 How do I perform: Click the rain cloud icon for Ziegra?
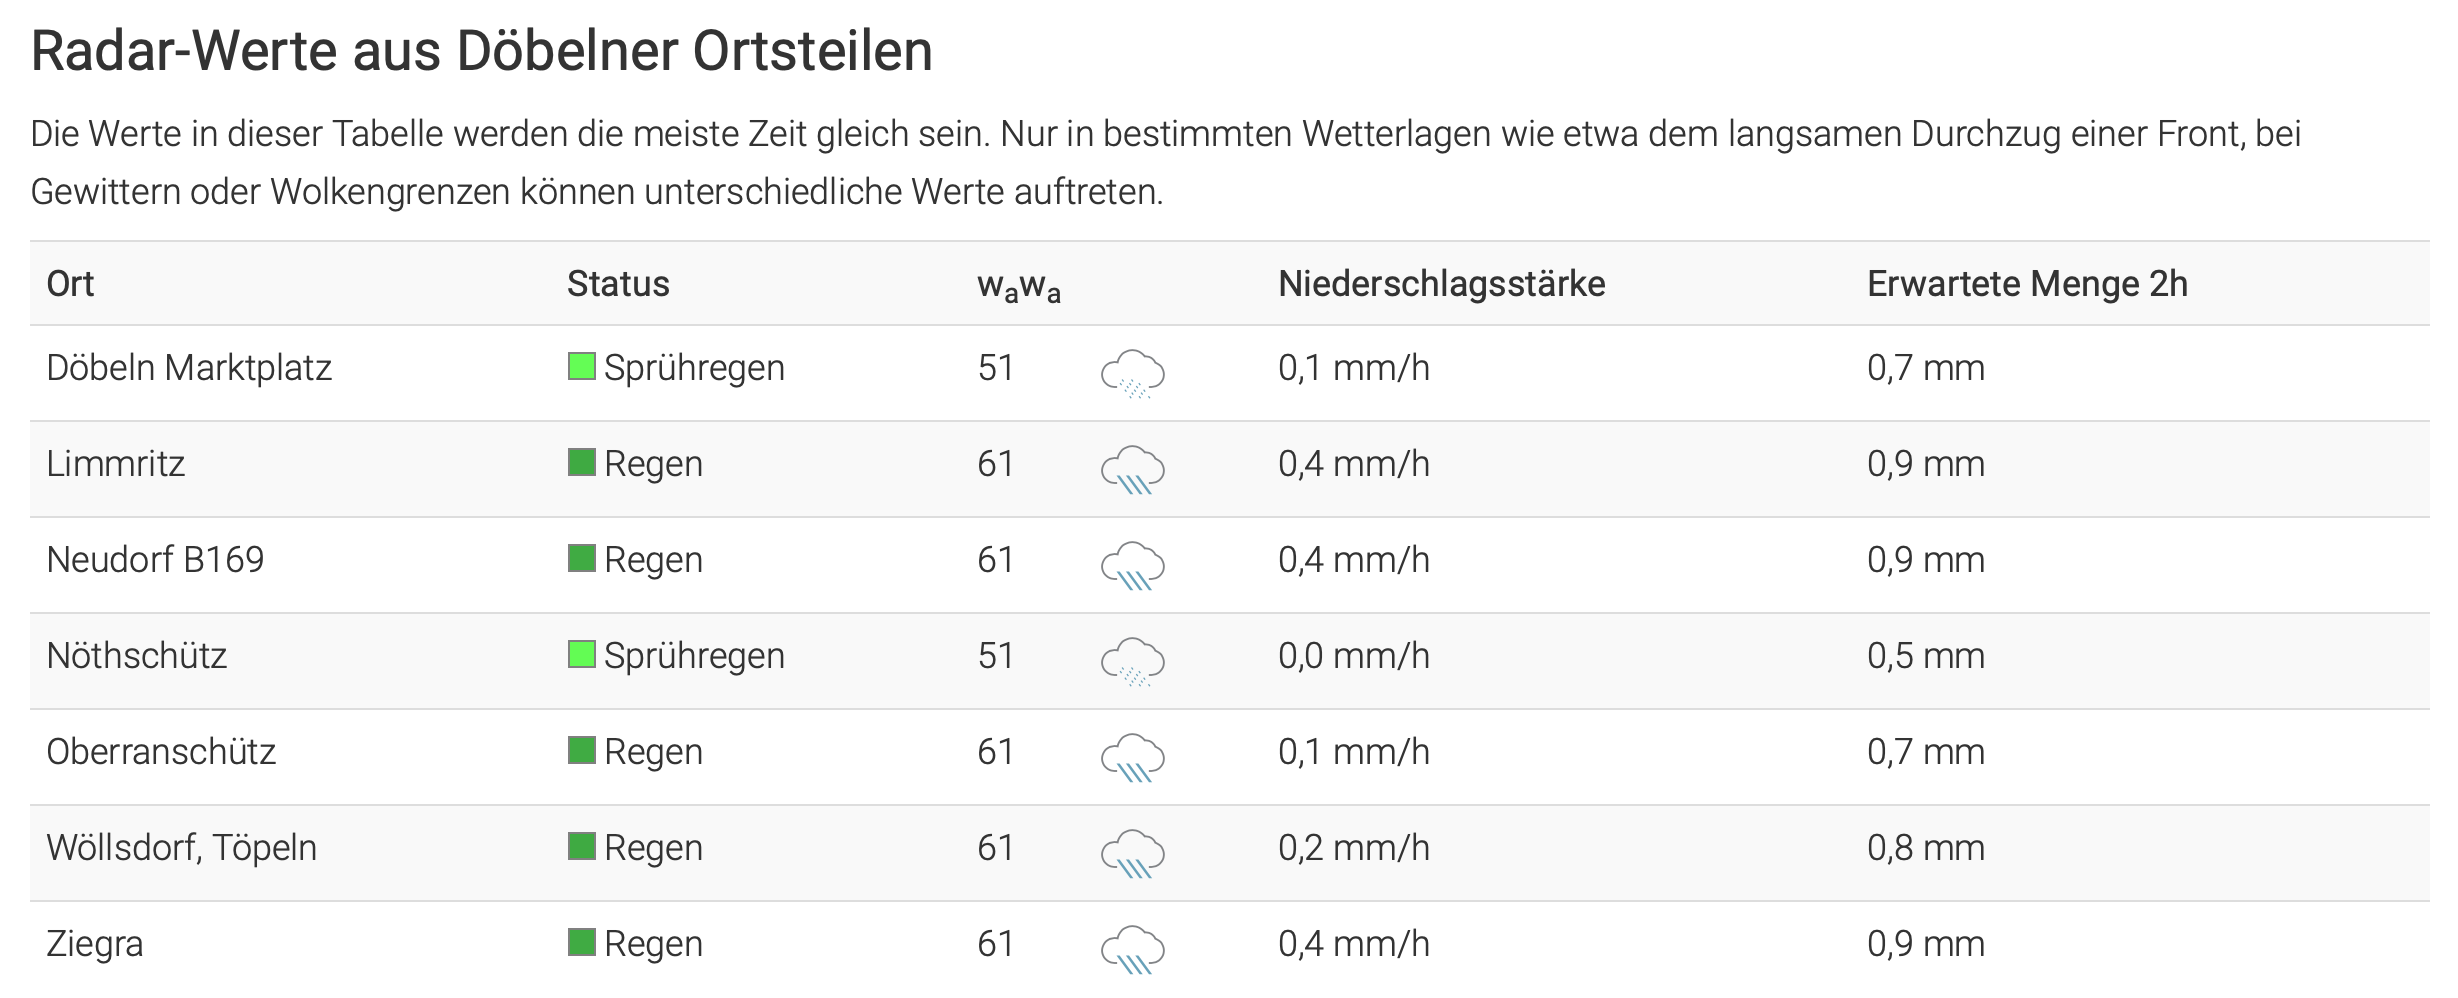[x=1132, y=949]
